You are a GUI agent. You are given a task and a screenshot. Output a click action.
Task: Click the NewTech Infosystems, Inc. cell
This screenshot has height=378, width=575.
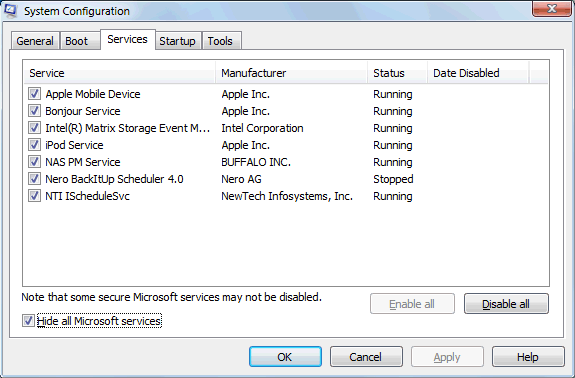click(x=287, y=196)
